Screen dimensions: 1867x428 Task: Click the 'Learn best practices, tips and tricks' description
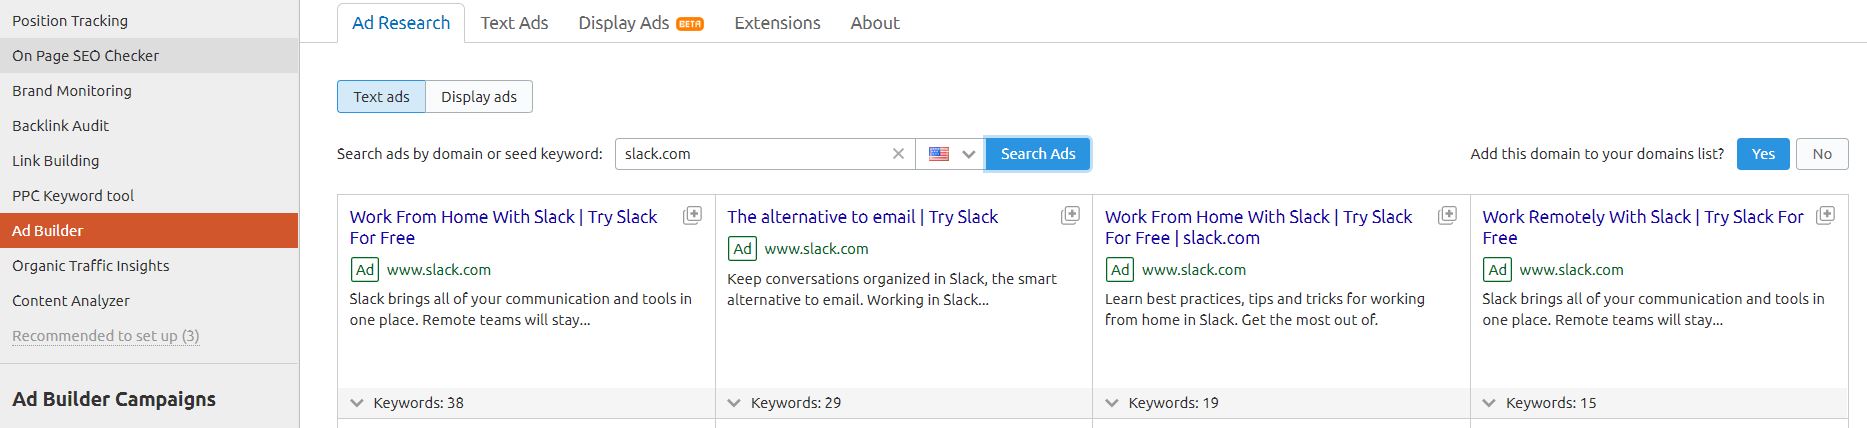1265,309
